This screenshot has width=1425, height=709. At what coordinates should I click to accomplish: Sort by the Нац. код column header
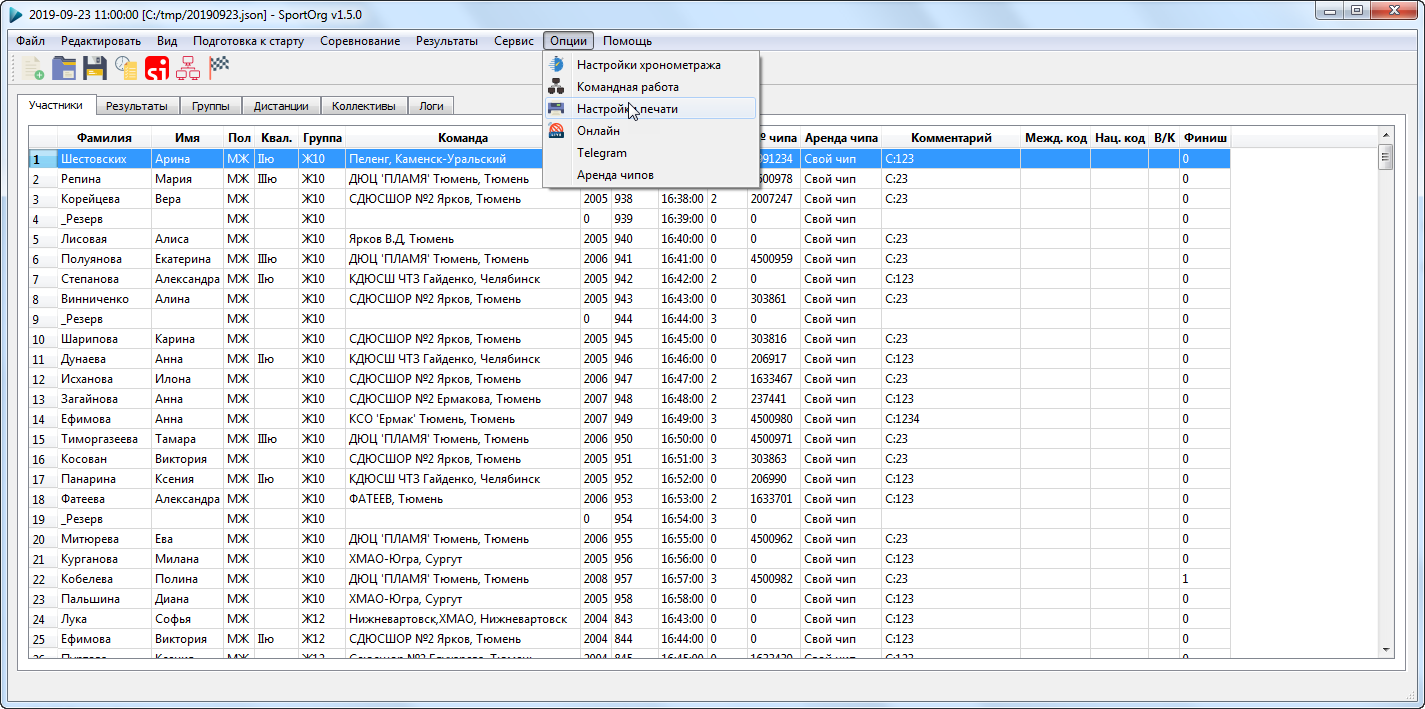[1119, 138]
